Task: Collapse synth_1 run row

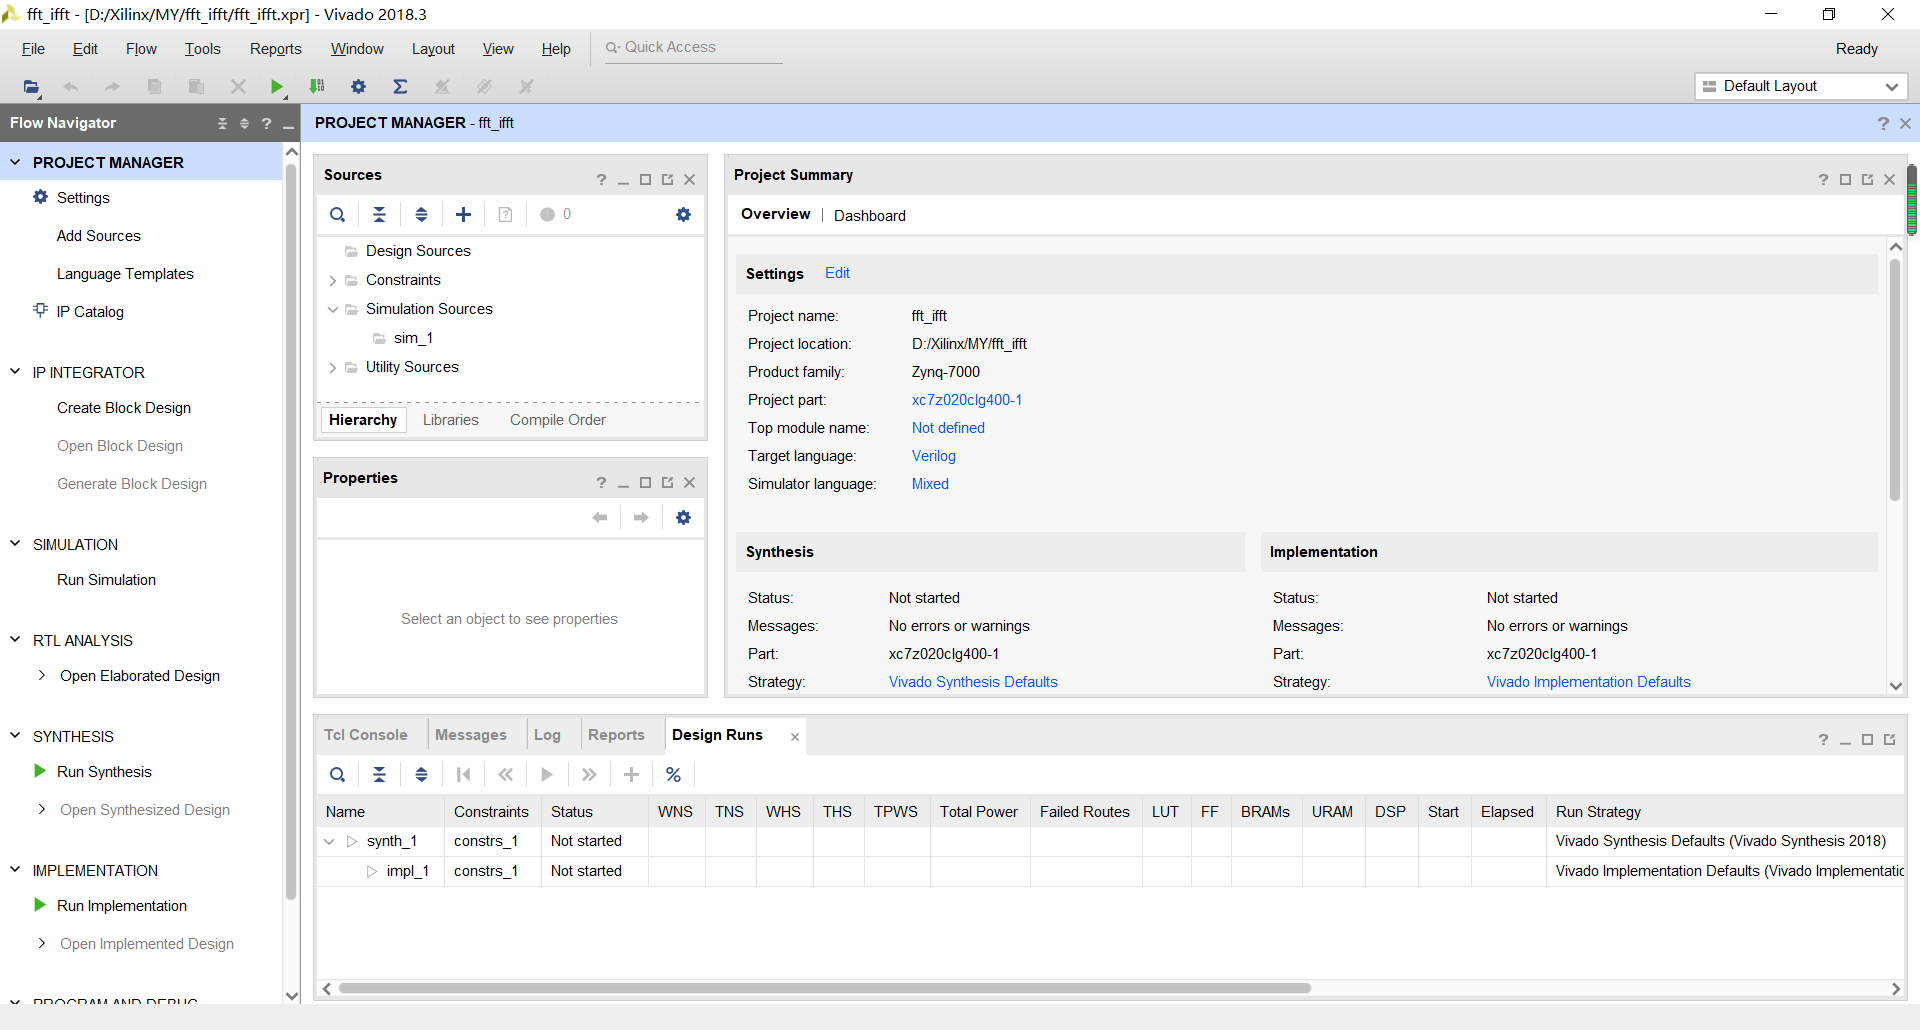Action: [x=329, y=841]
